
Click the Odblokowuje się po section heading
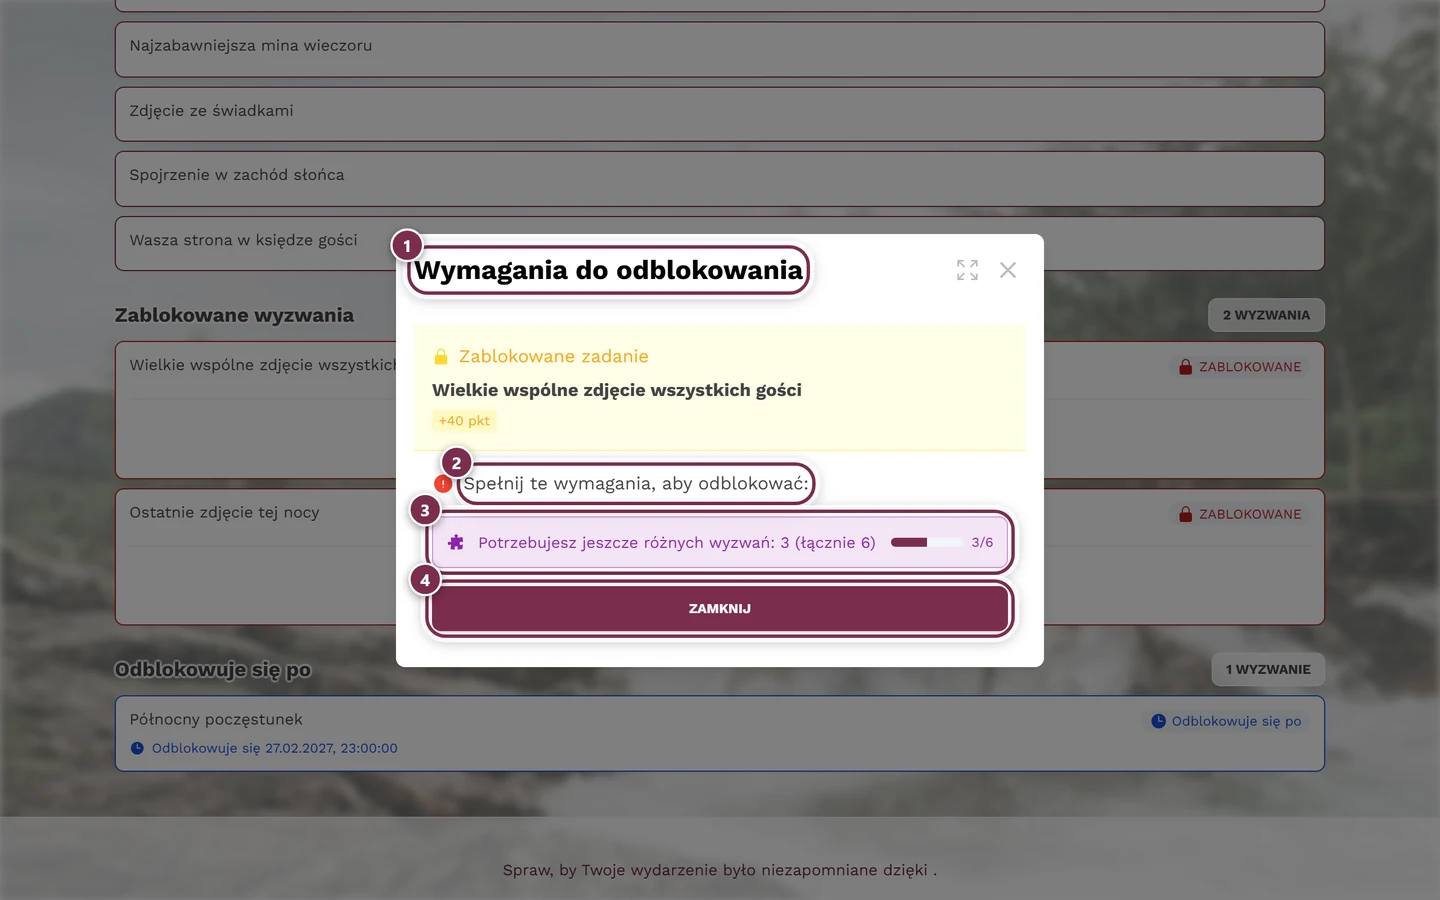pos(213,669)
